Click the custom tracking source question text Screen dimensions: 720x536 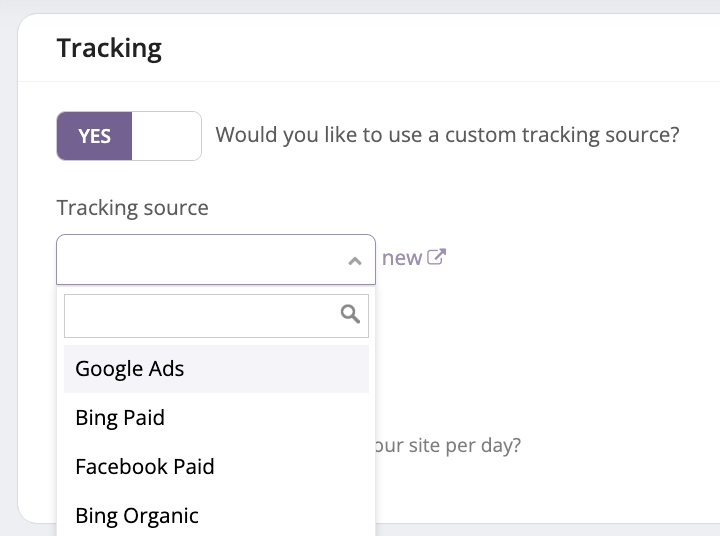point(447,135)
